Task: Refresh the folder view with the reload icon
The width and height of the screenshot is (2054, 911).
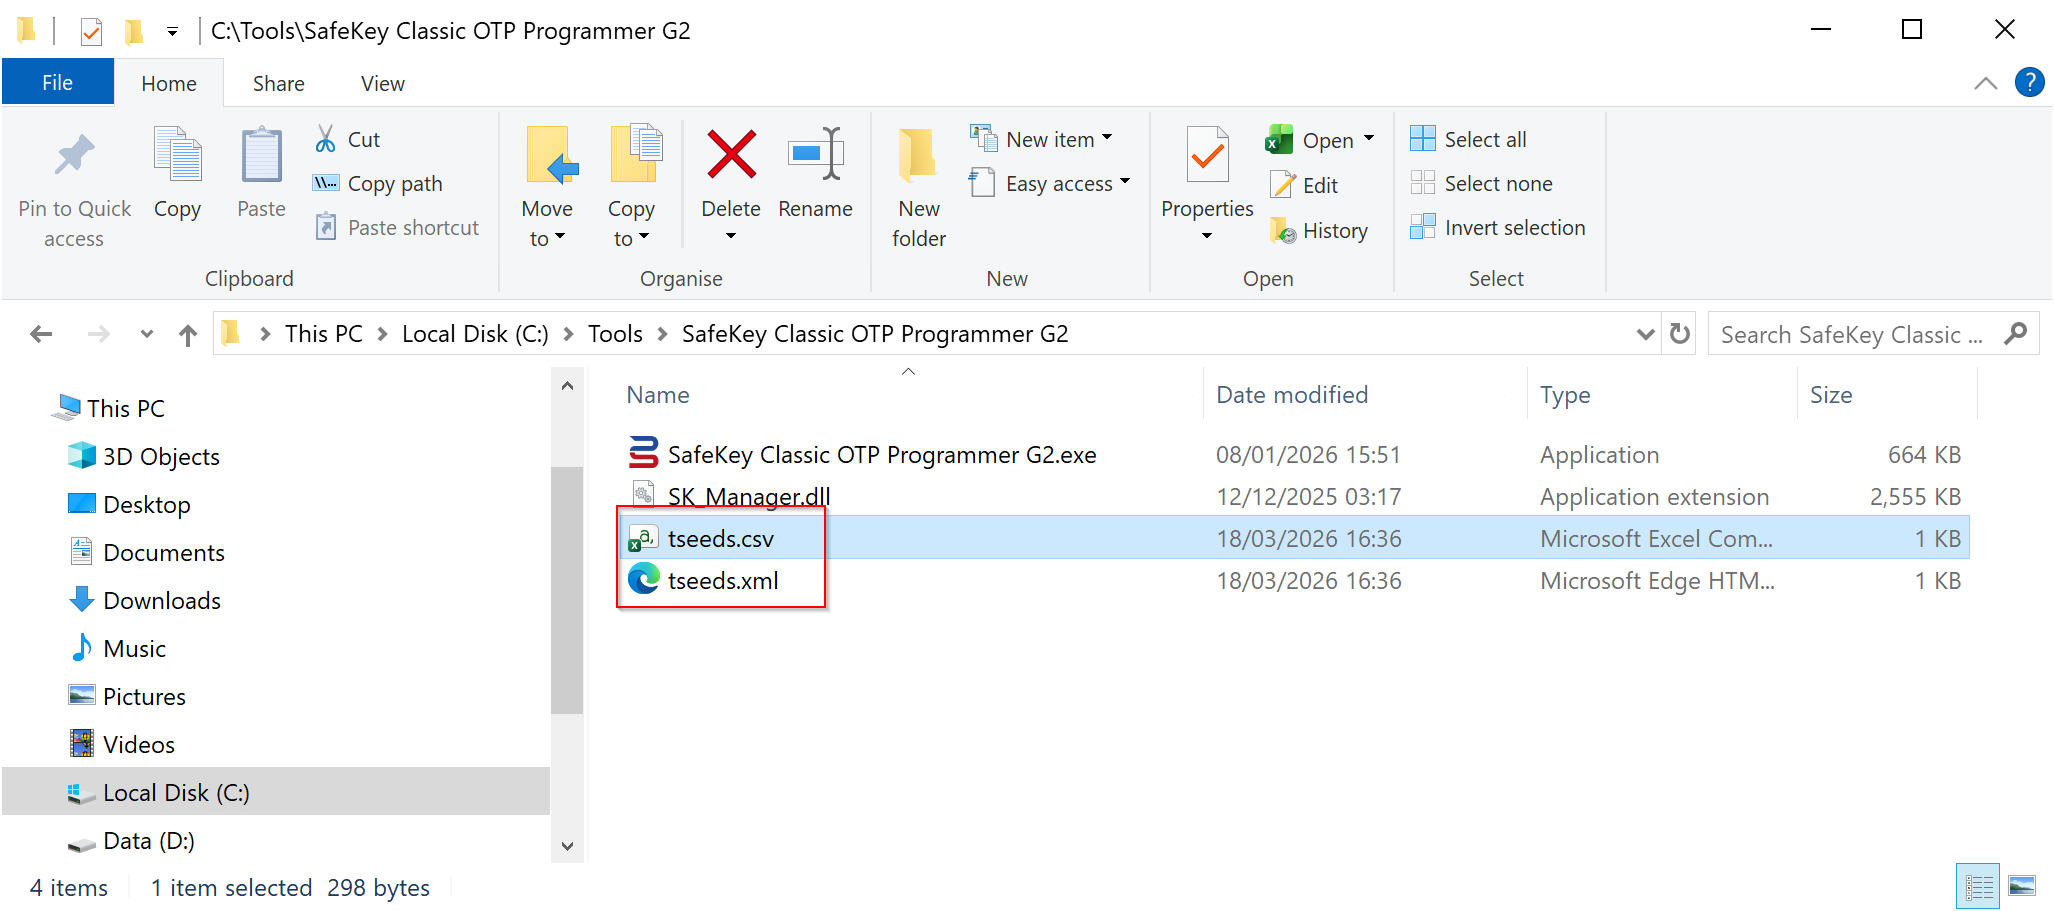Action: pos(1680,334)
